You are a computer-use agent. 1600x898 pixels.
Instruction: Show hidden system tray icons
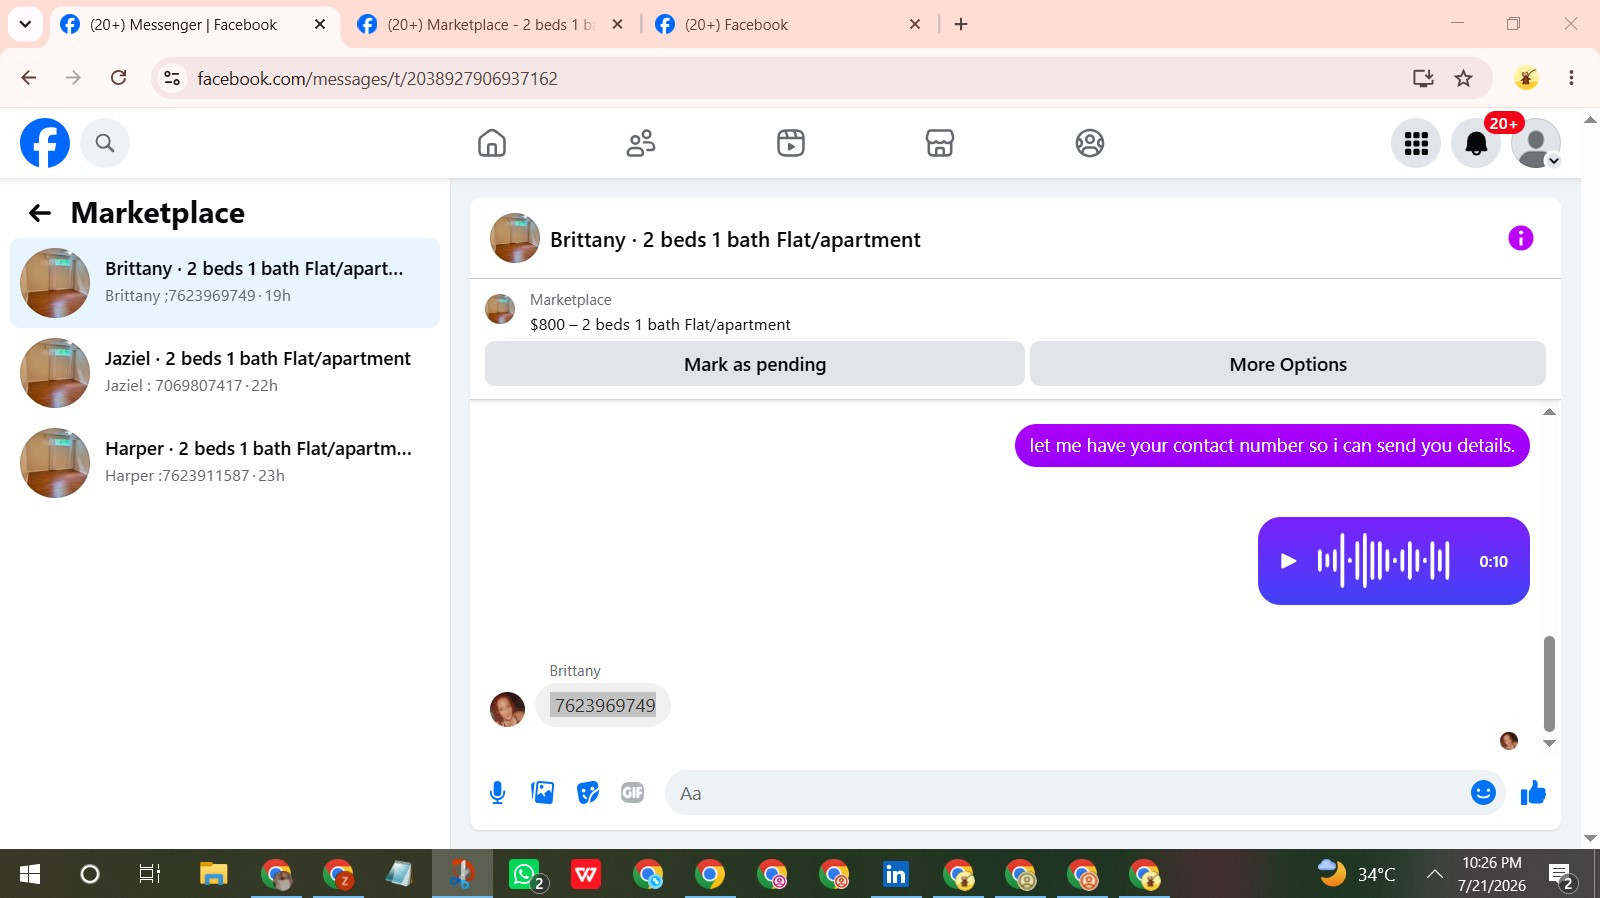click(1434, 875)
